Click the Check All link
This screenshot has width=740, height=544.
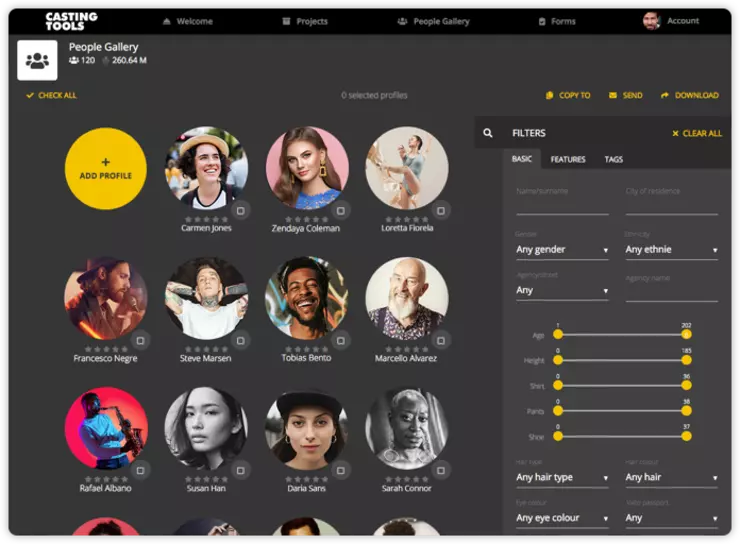point(51,96)
